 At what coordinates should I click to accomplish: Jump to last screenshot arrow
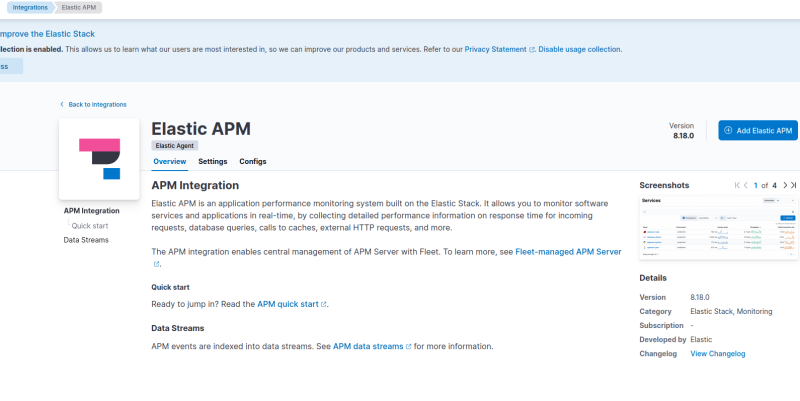pos(794,185)
